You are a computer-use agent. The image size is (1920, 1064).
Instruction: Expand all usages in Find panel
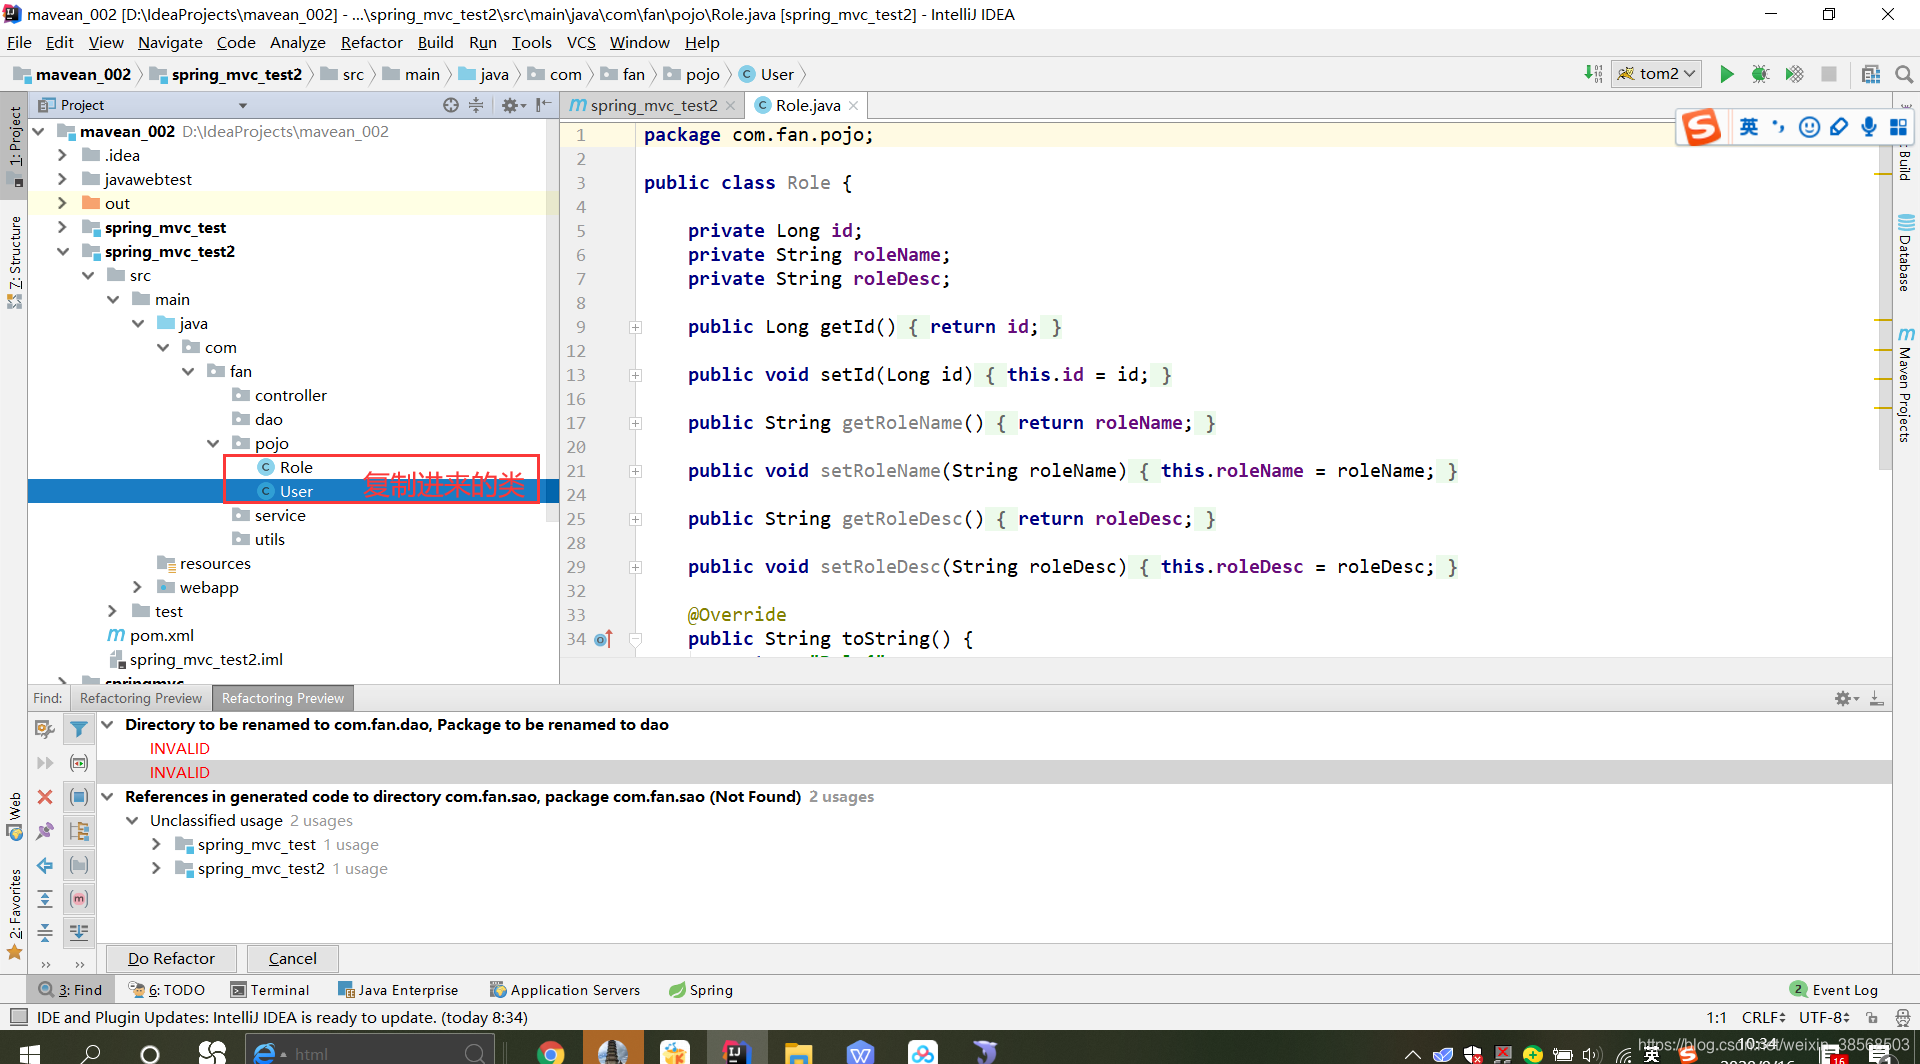[x=45, y=899]
